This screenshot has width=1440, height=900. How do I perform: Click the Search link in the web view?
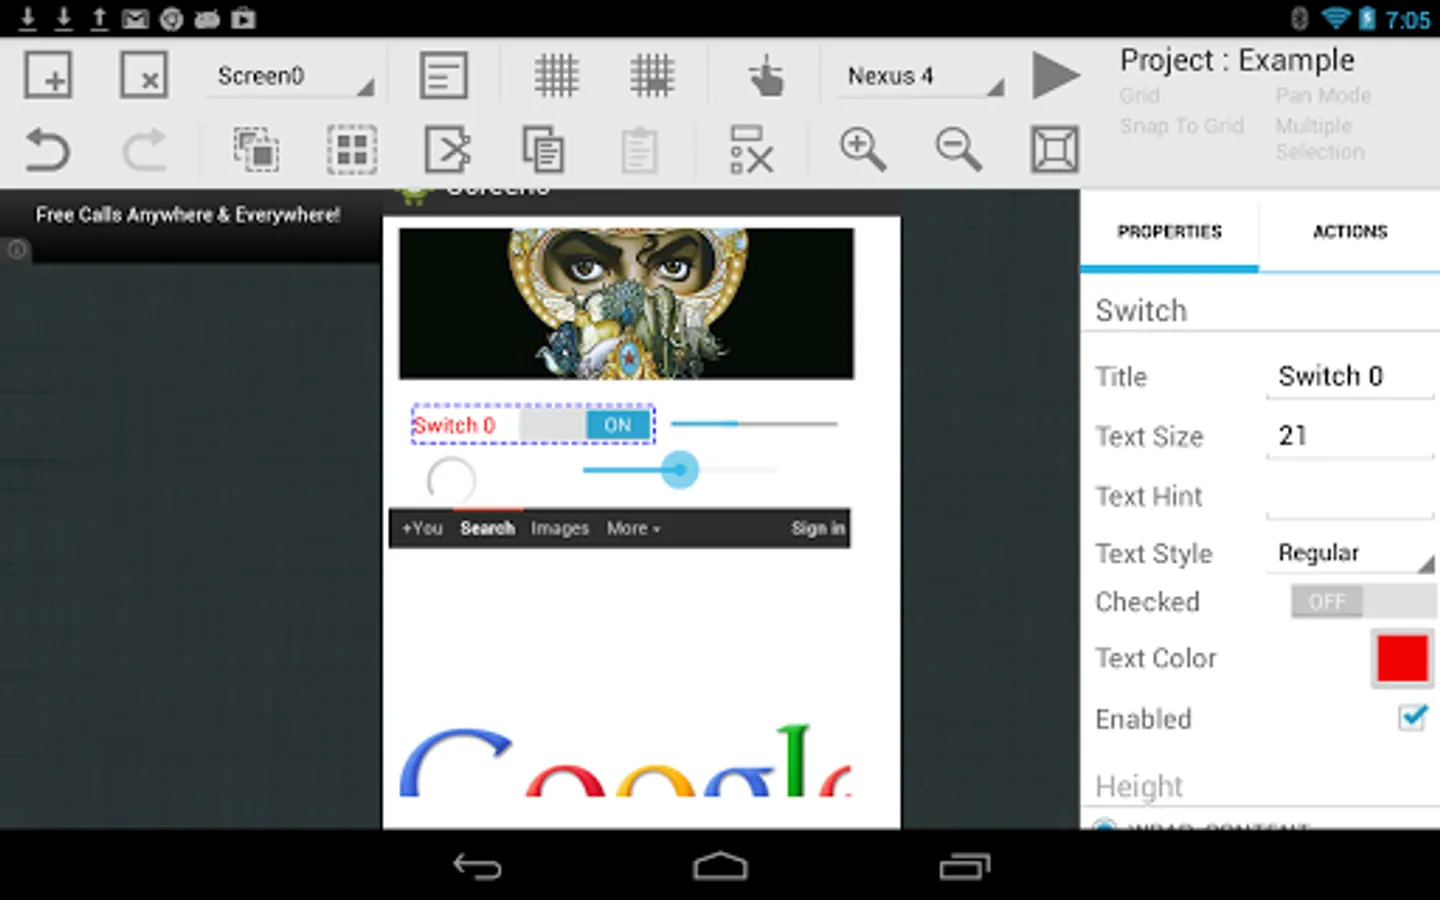point(487,528)
